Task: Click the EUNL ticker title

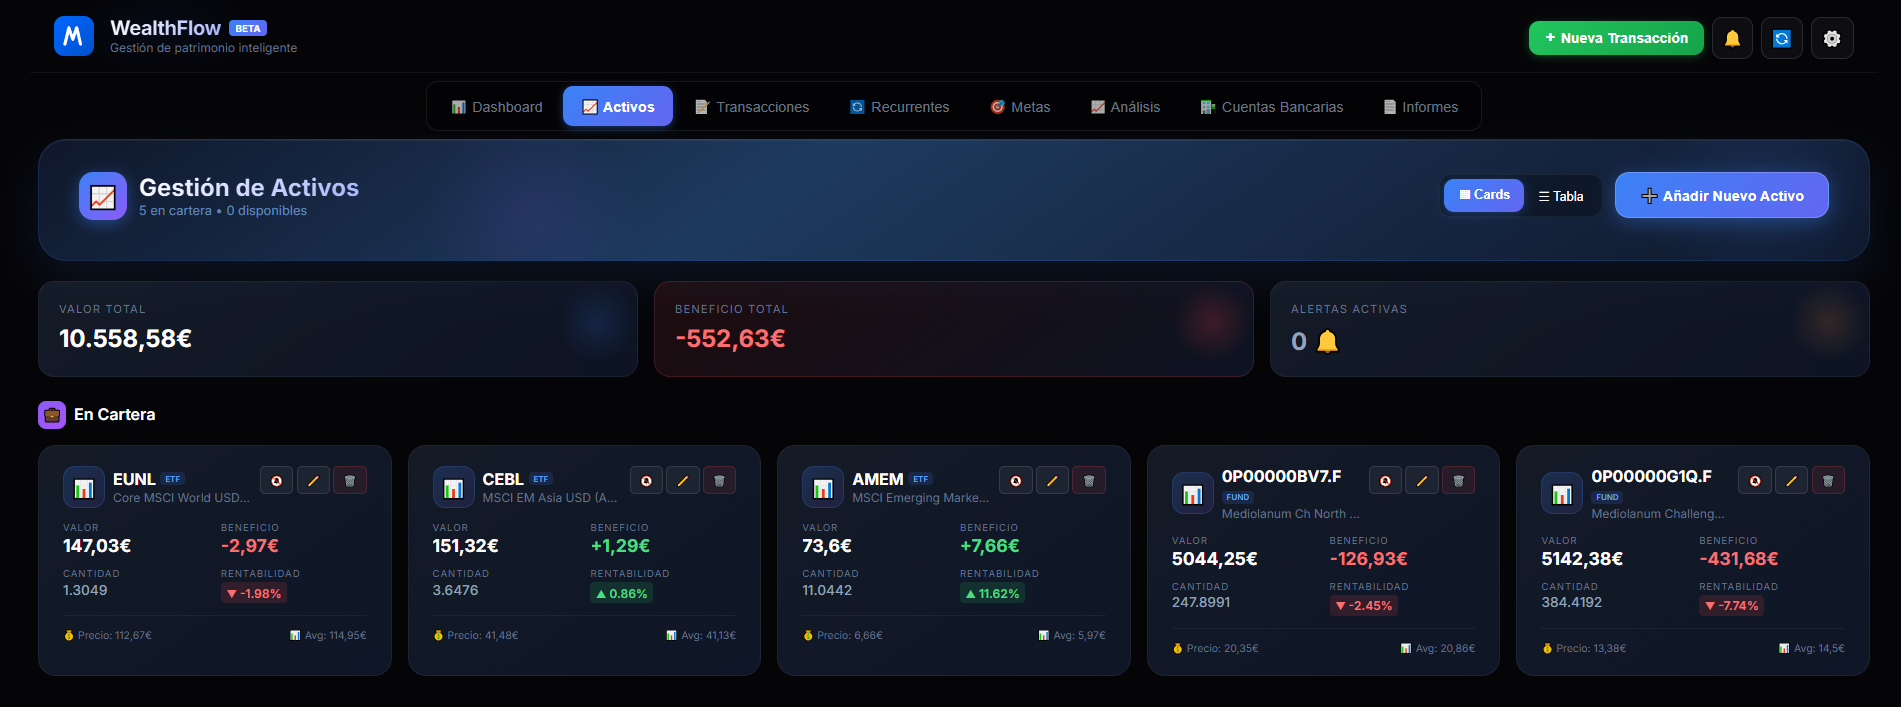Action: click(134, 480)
